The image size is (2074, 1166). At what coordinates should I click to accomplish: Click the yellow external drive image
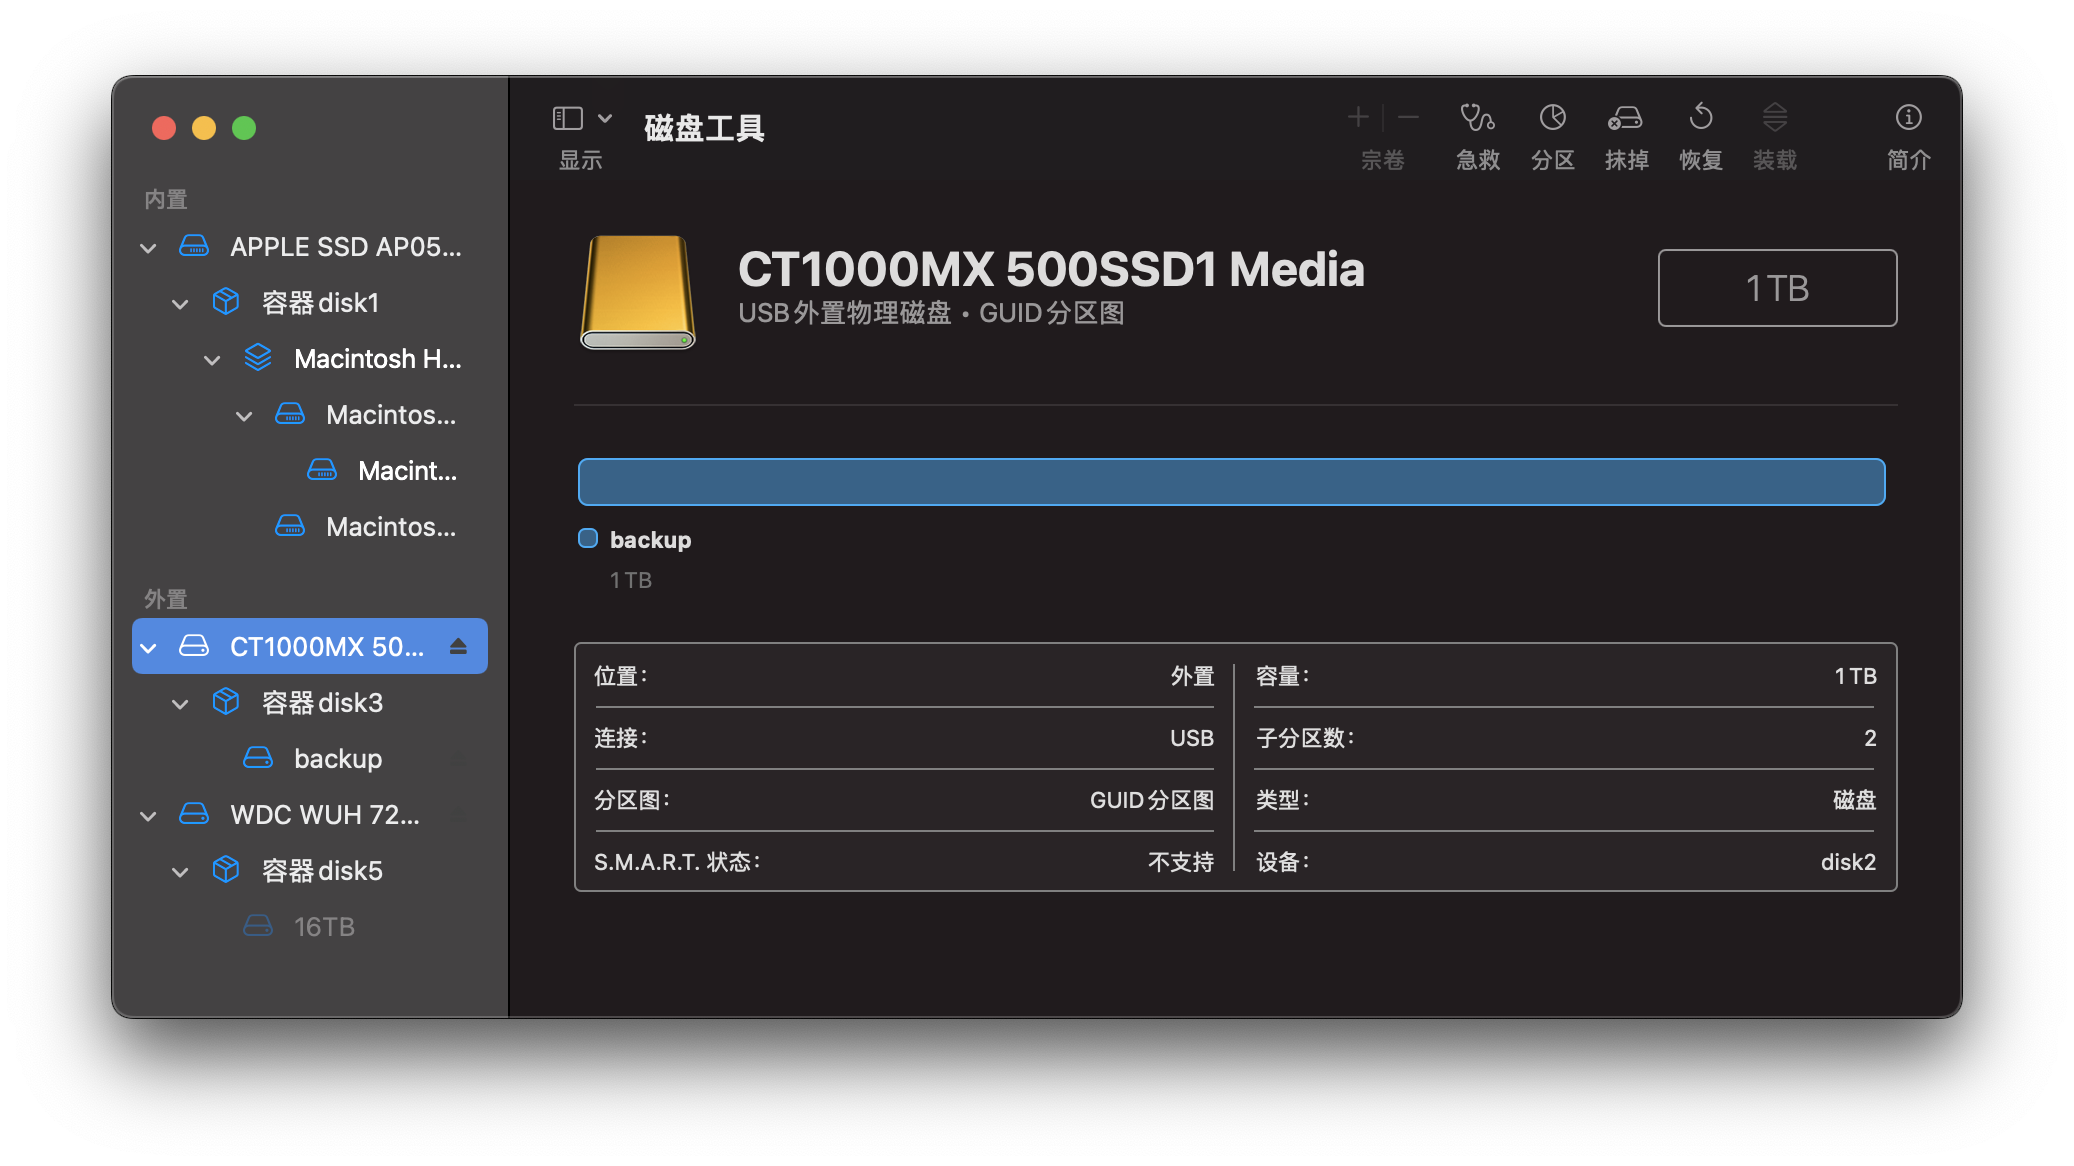tap(637, 291)
